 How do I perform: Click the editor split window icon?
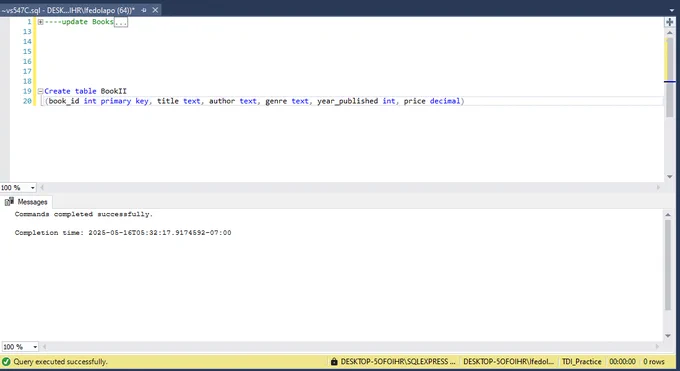[670, 22]
